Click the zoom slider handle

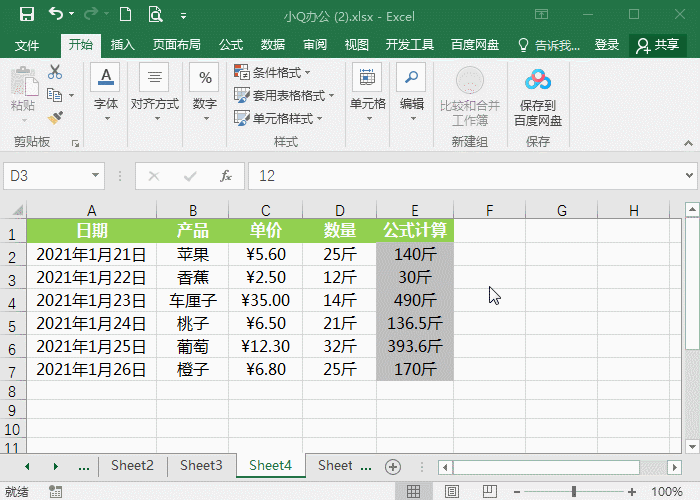pyautogui.click(x=574, y=492)
